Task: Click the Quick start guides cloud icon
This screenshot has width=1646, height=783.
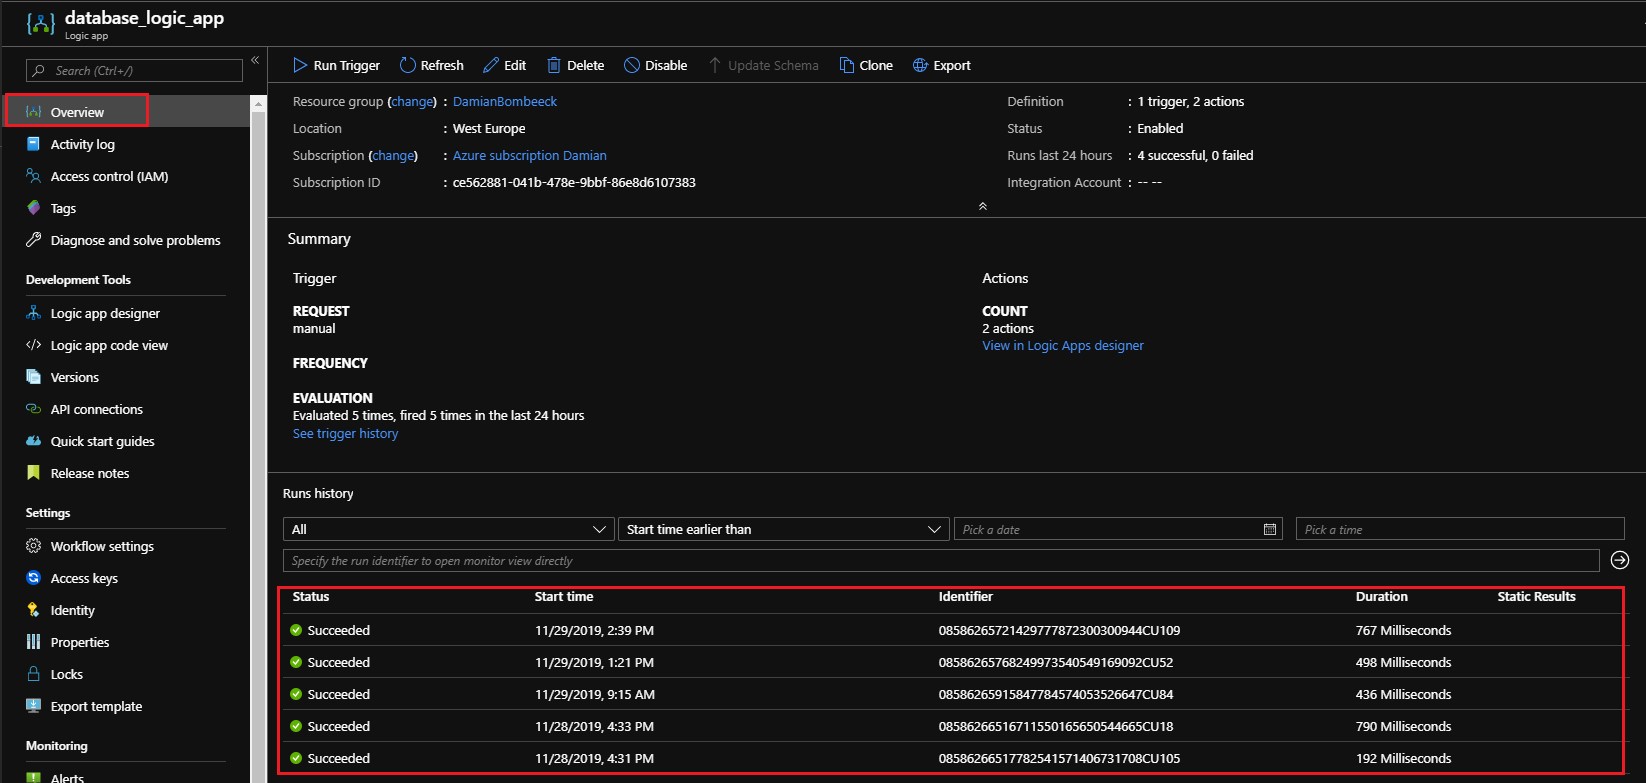Action: (33, 441)
